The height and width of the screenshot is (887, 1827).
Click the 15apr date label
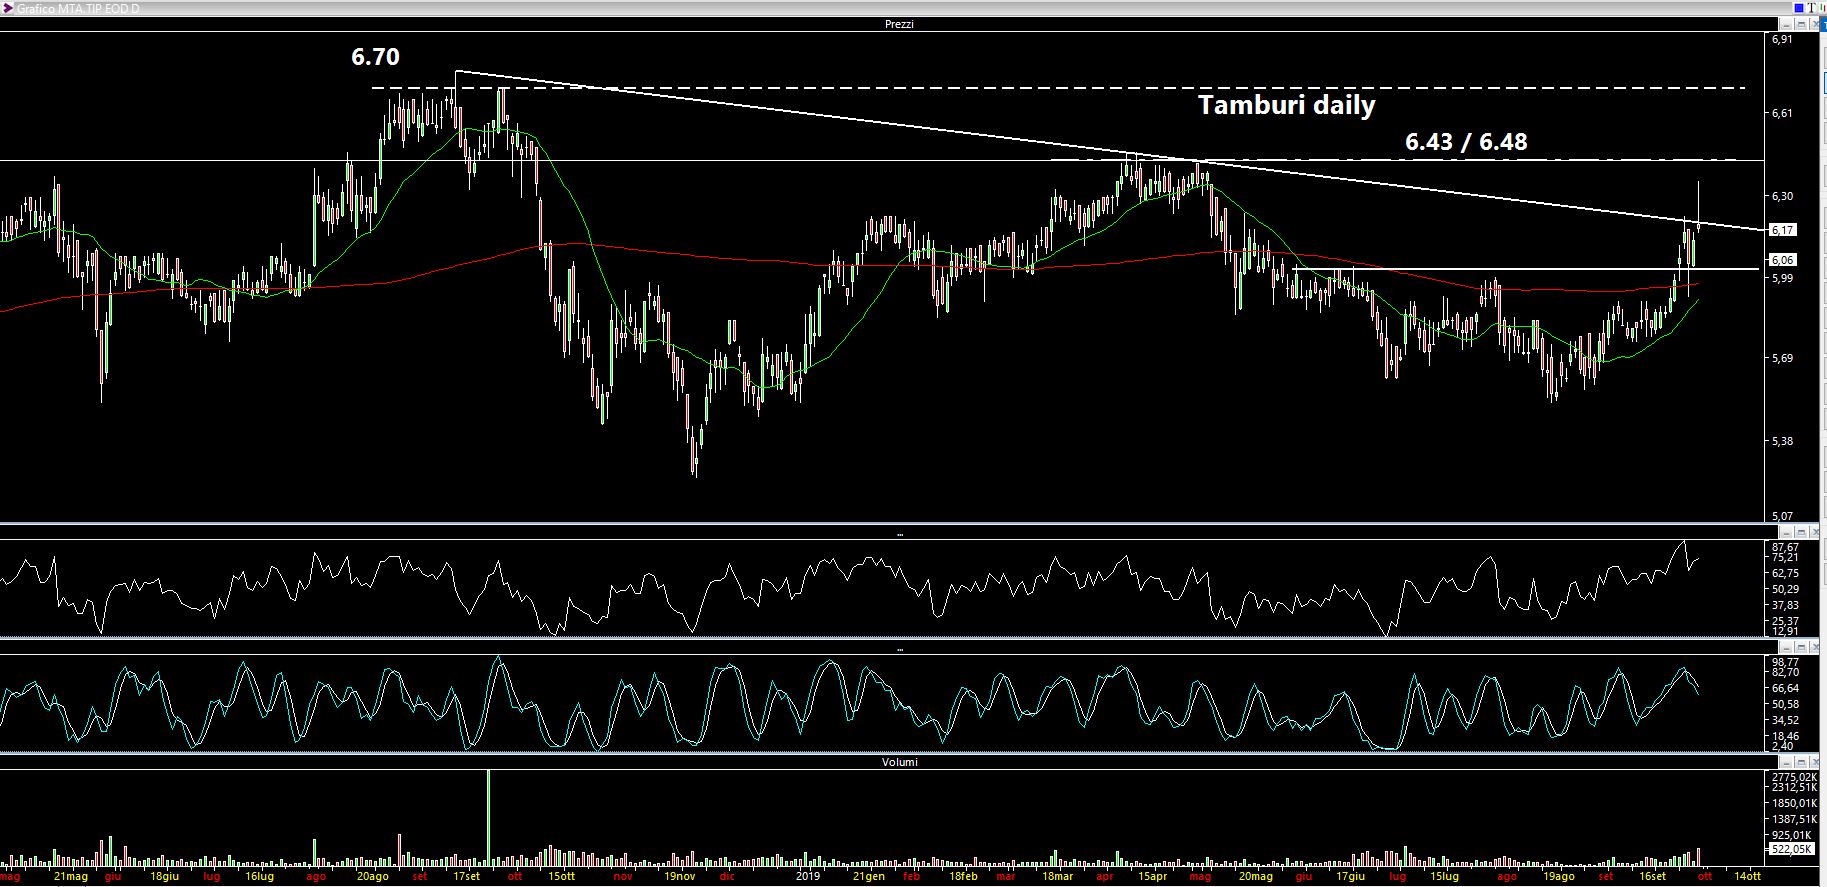(x=1151, y=877)
